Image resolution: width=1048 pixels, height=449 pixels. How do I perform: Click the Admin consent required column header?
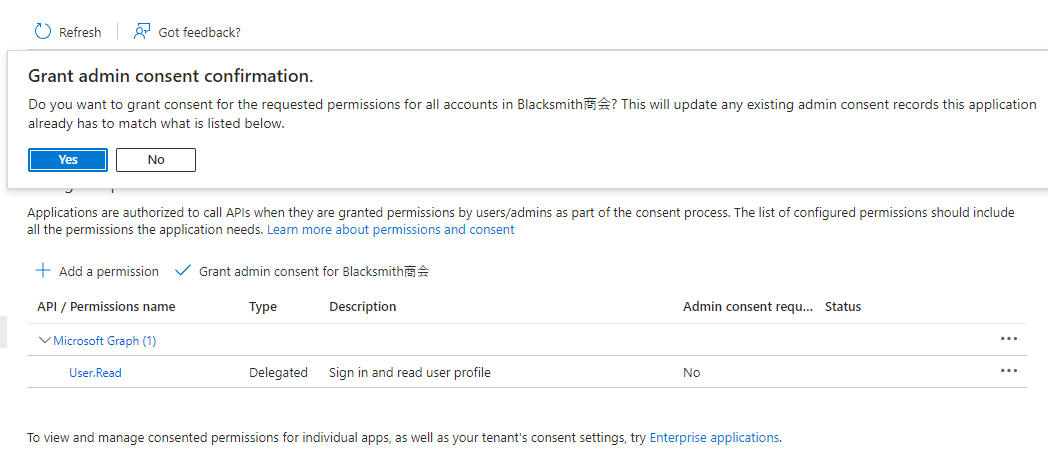[x=747, y=307]
